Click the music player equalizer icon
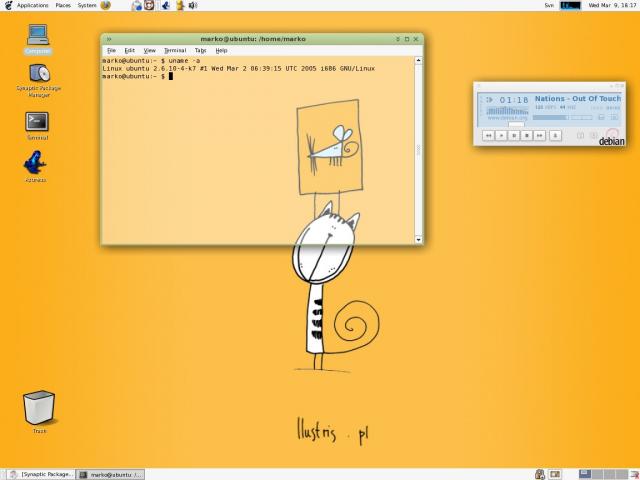 [601, 117]
